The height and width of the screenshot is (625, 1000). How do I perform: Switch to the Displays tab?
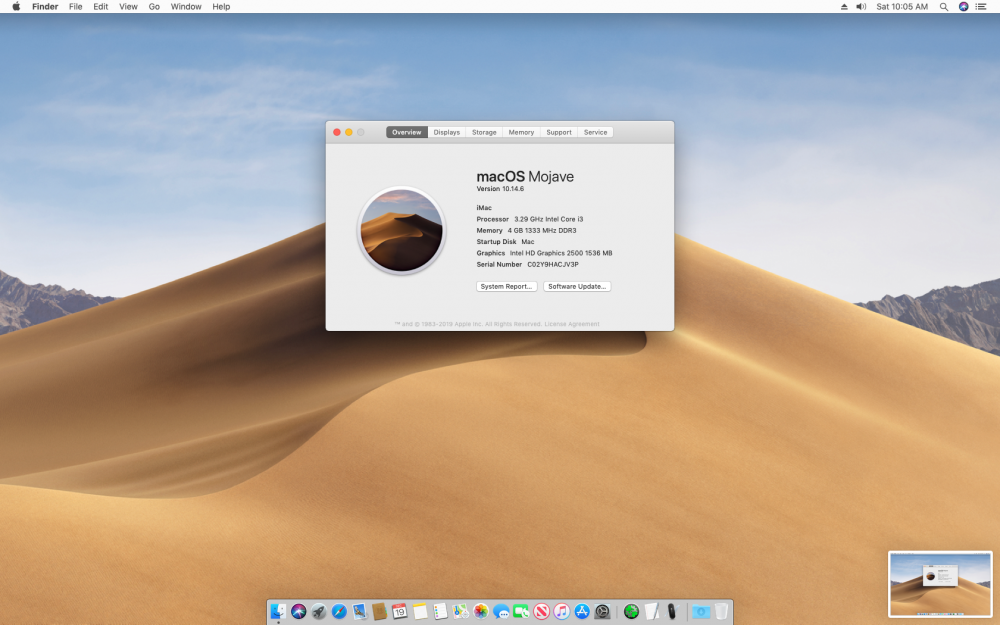pos(446,132)
